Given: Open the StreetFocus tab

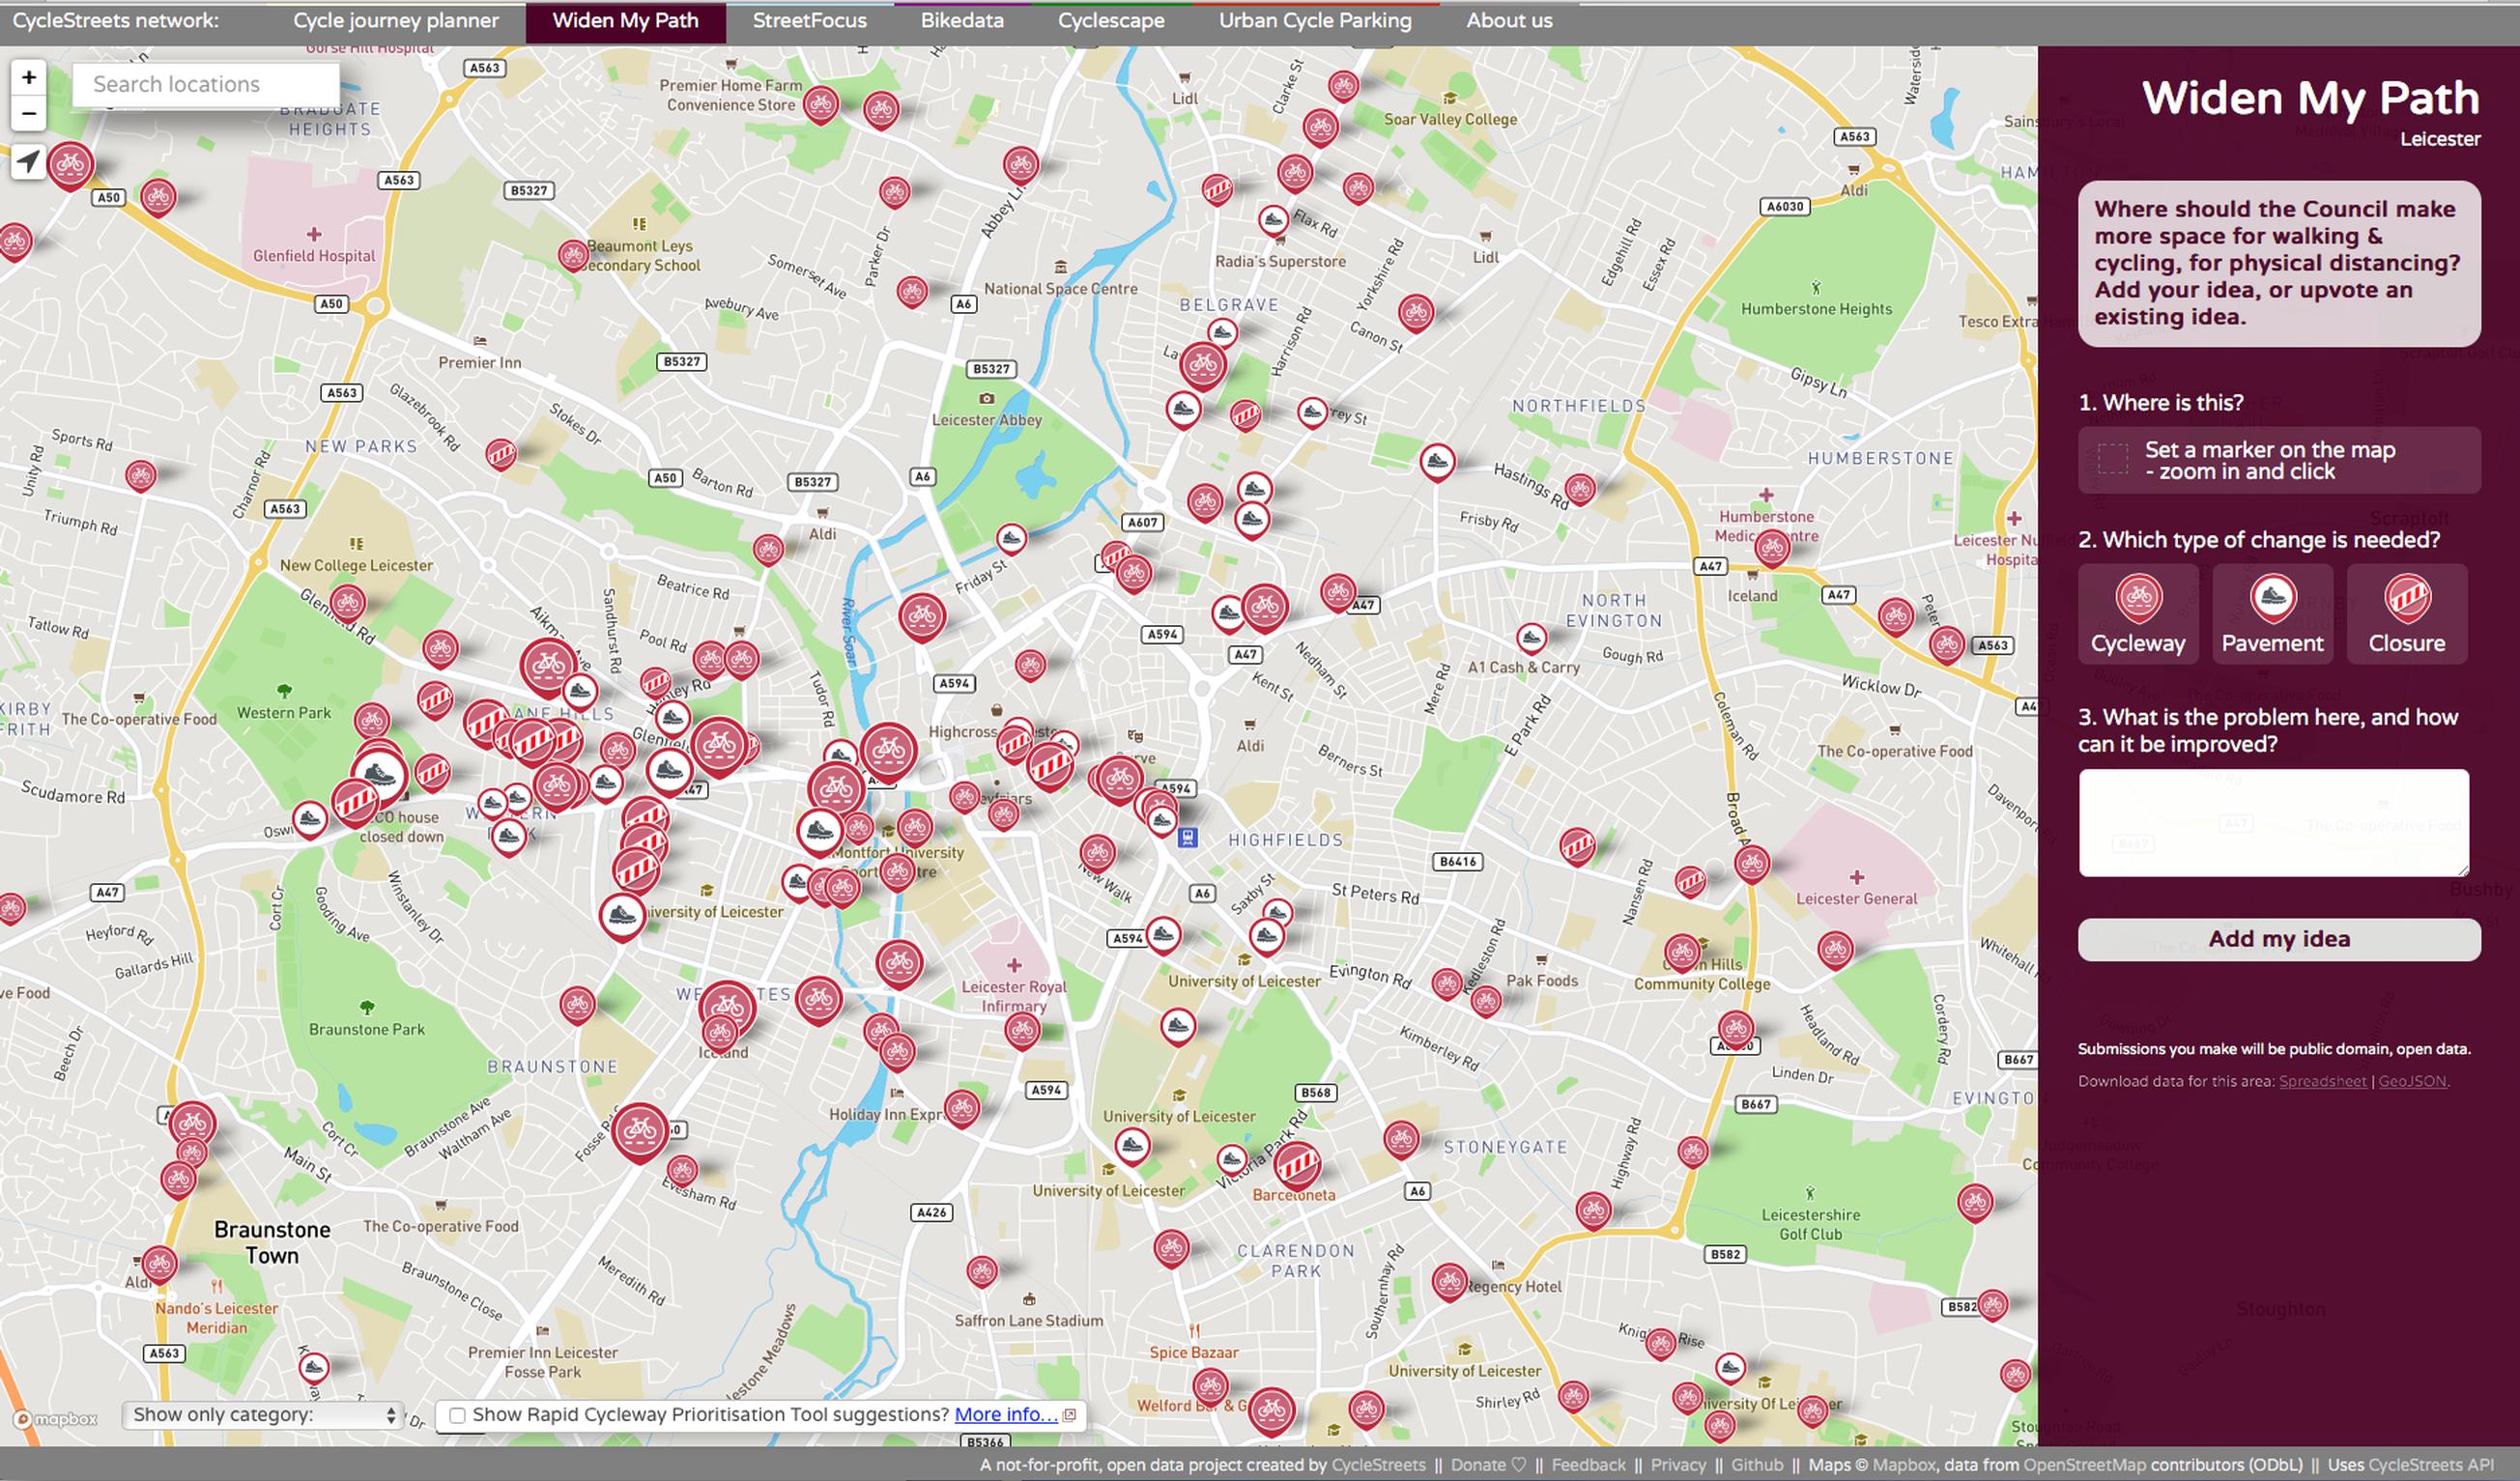Looking at the screenshot, I should pos(809,21).
